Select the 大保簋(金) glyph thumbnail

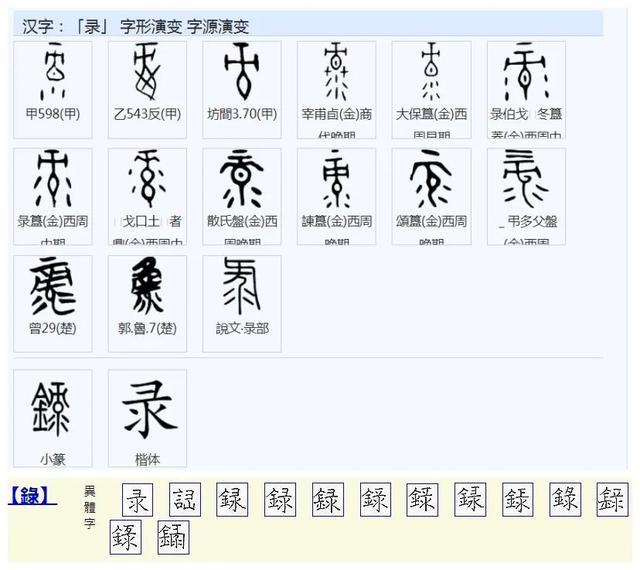point(431,72)
